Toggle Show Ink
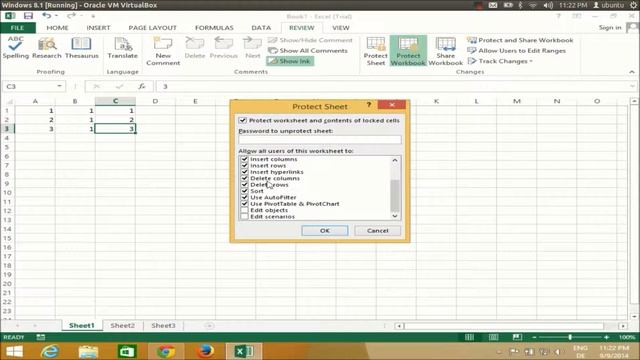This screenshot has width=640, height=360. [x=290, y=61]
